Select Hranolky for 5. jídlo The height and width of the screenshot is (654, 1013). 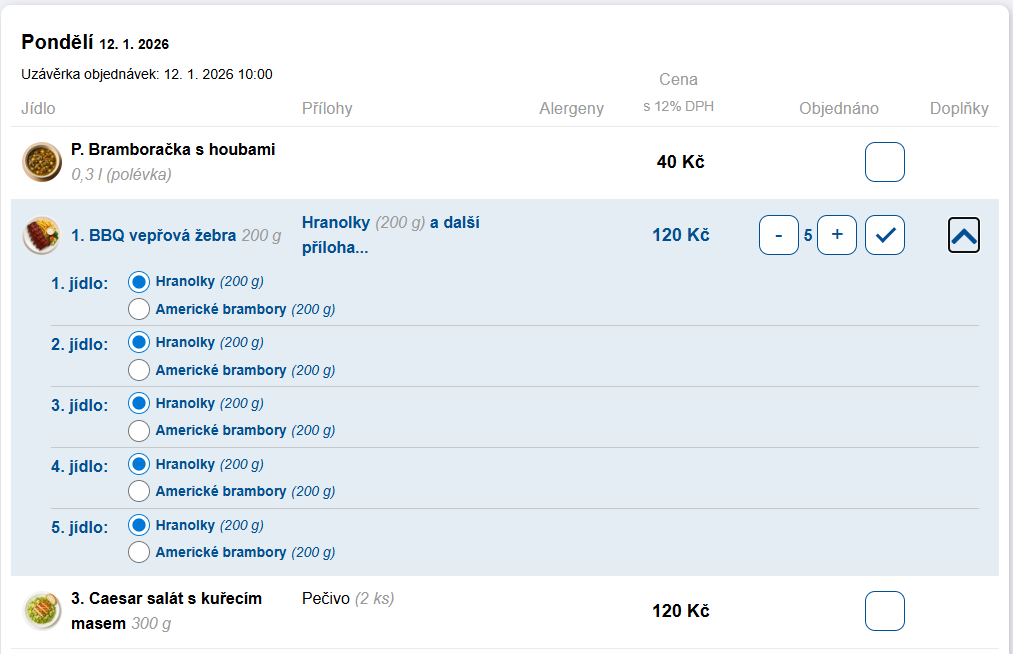coord(140,525)
